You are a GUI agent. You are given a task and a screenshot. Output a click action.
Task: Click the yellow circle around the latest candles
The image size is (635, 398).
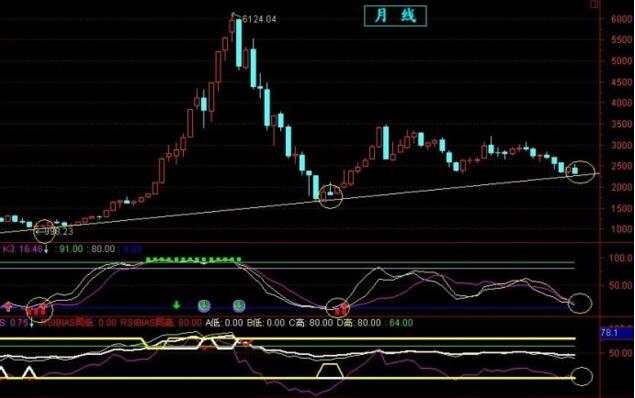[x=580, y=172]
